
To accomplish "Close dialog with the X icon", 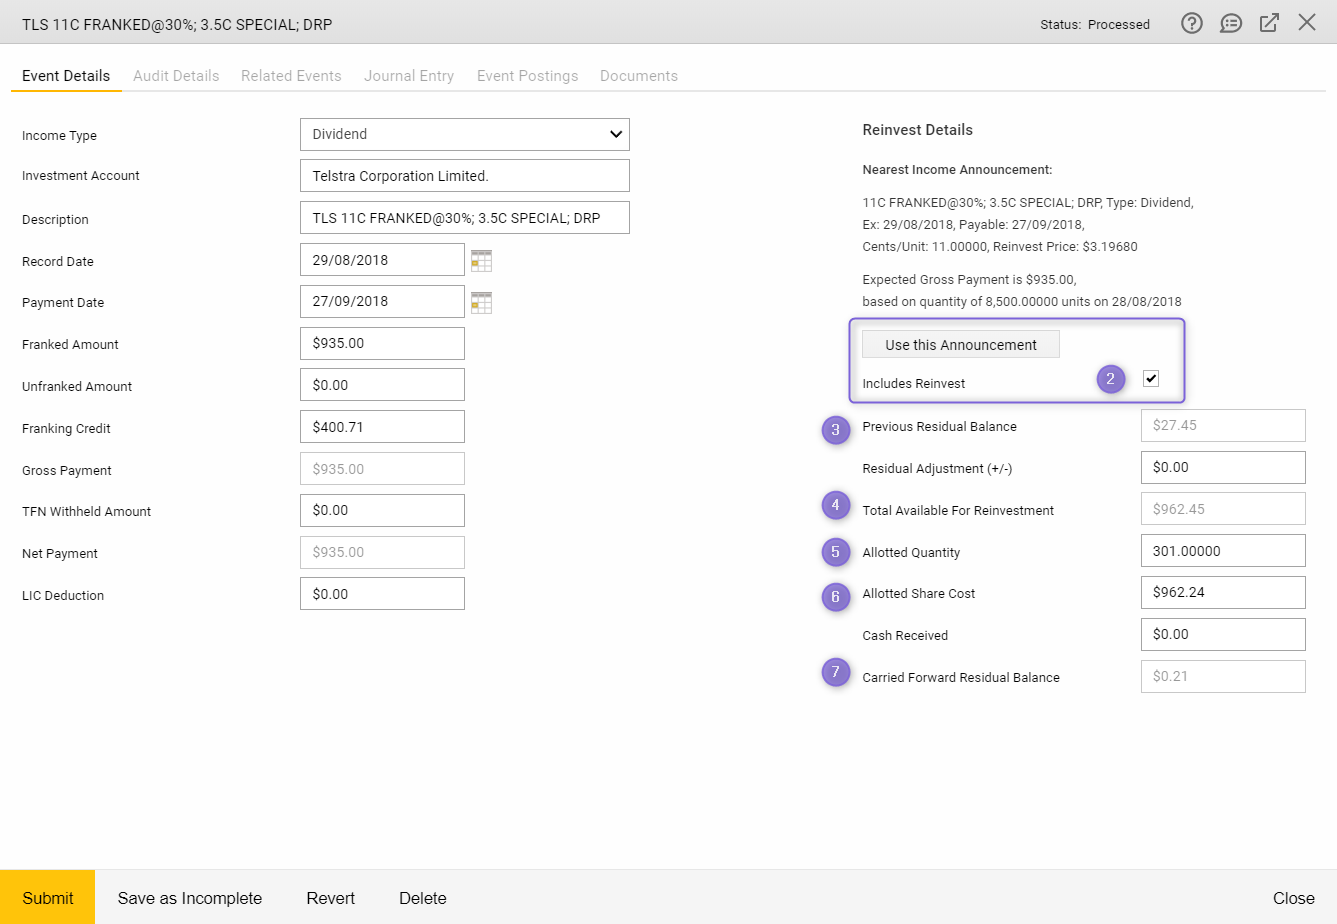I will (x=1307, y=22).
